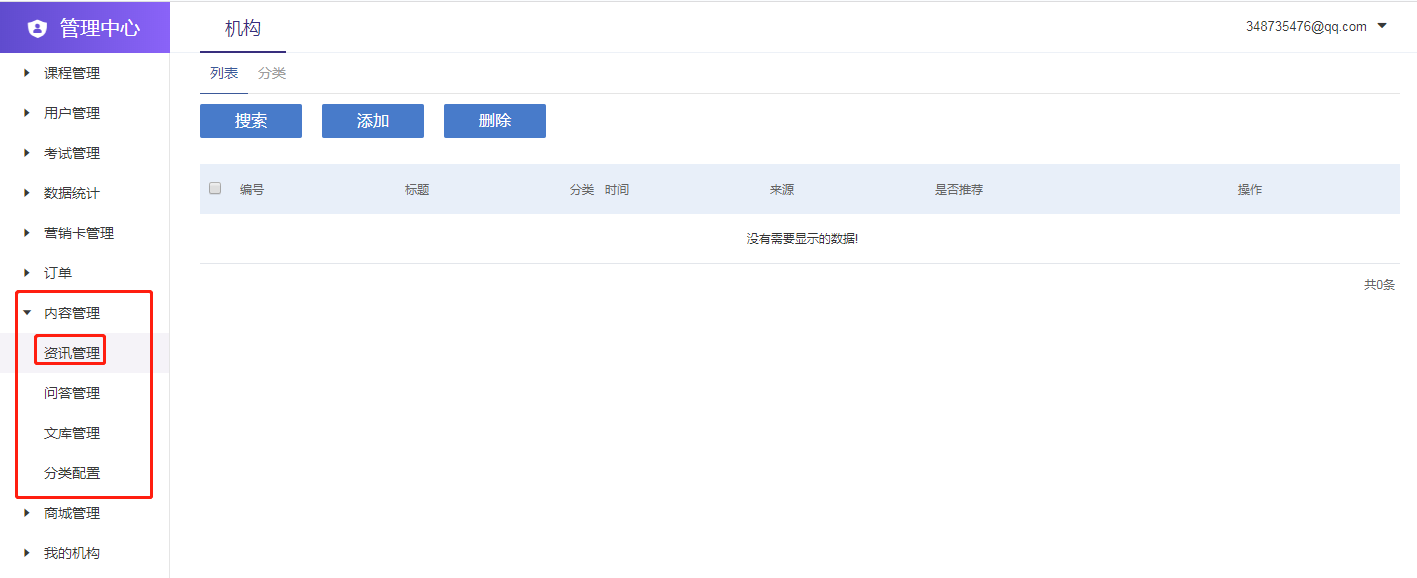Expand the 数据统计 sidebar section
Image resolution: width=1417 pixels, height=578 pixels.
click(71, 193)
